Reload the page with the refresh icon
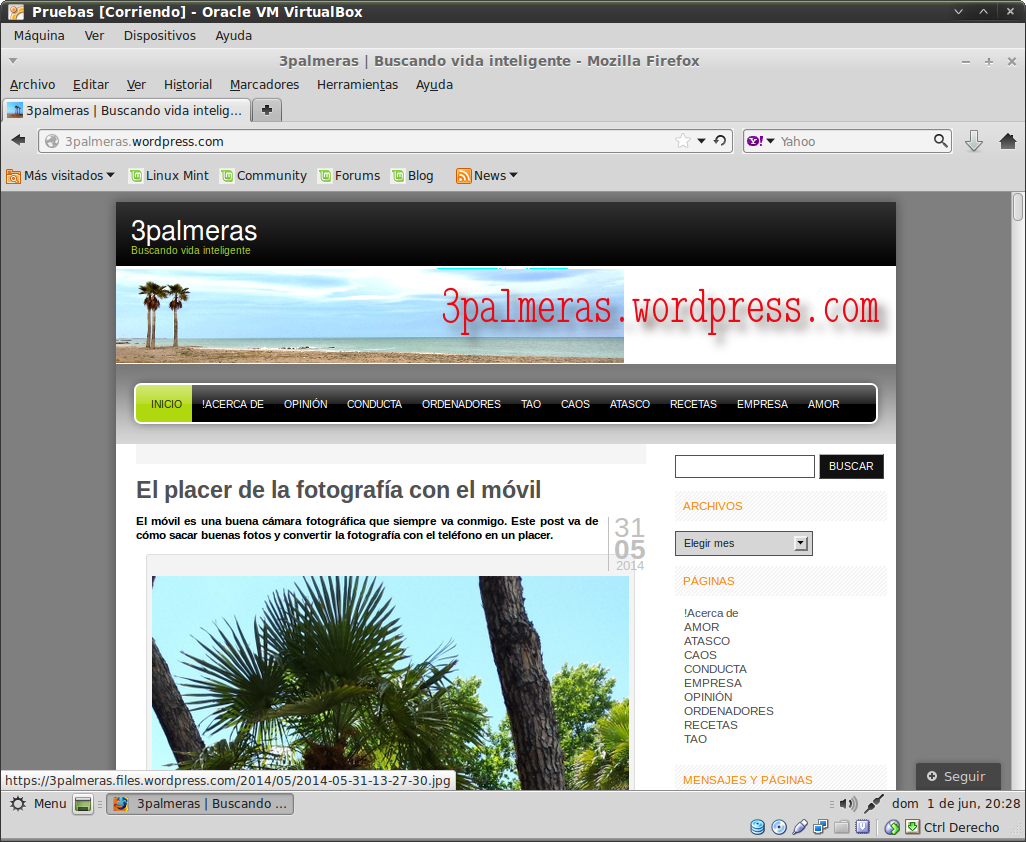1026x842 pixels. (x=719, y=141)
